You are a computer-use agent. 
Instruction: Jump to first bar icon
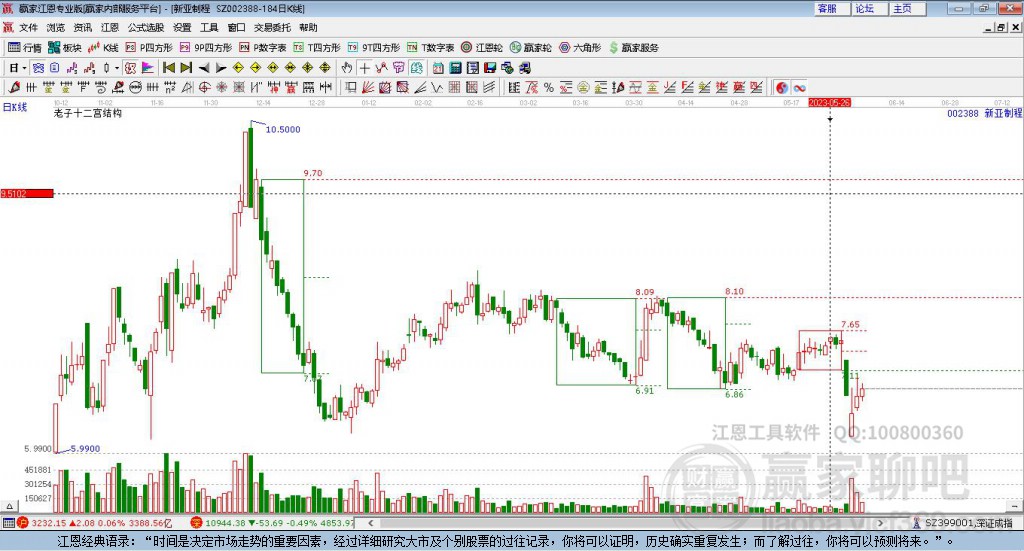coord(168,68)
